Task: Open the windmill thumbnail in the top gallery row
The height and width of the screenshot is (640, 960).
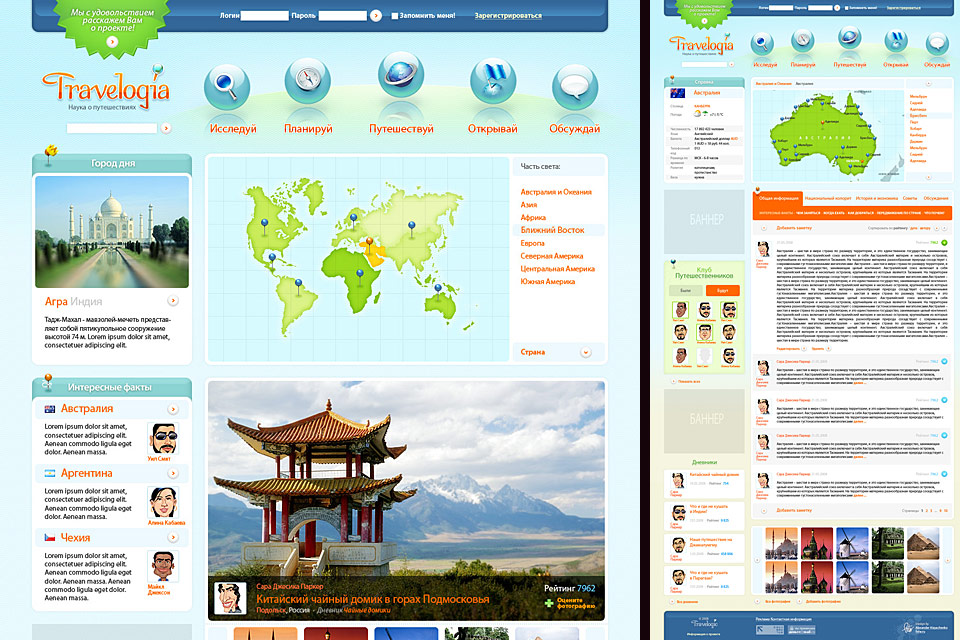Action: pyautogui.click(x=852, y=543)
